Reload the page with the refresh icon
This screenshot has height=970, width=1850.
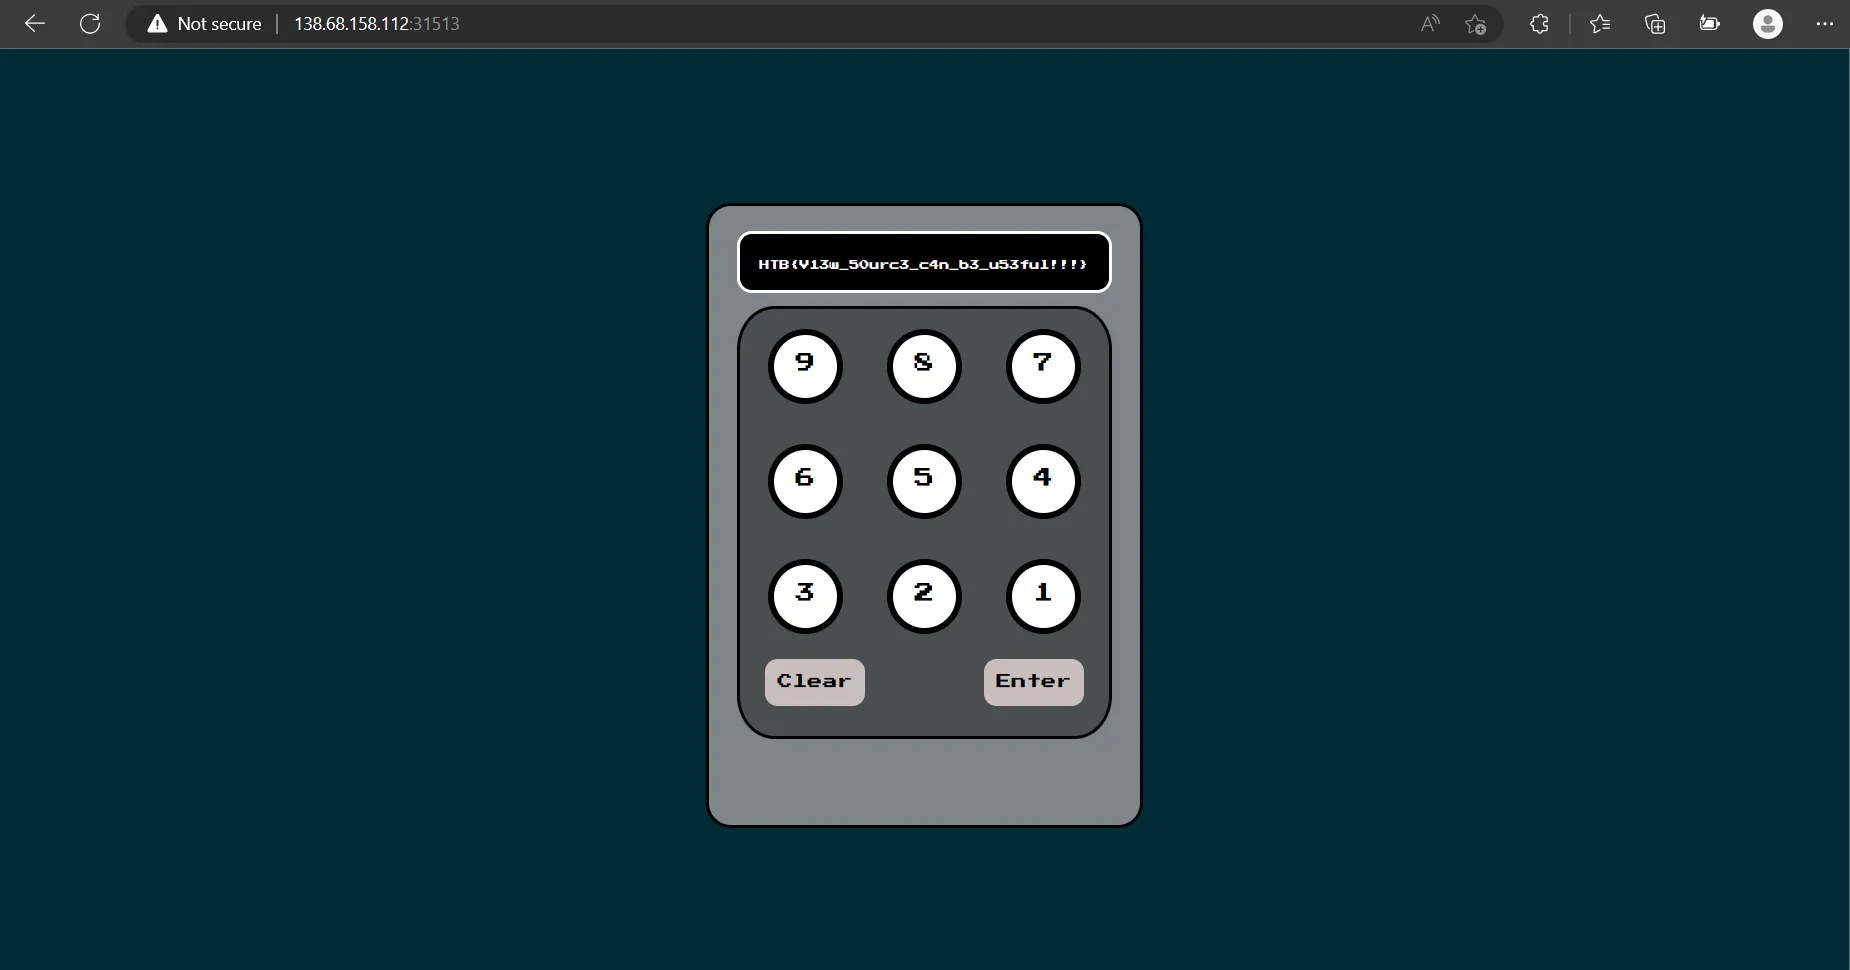[x=90, y=24]
